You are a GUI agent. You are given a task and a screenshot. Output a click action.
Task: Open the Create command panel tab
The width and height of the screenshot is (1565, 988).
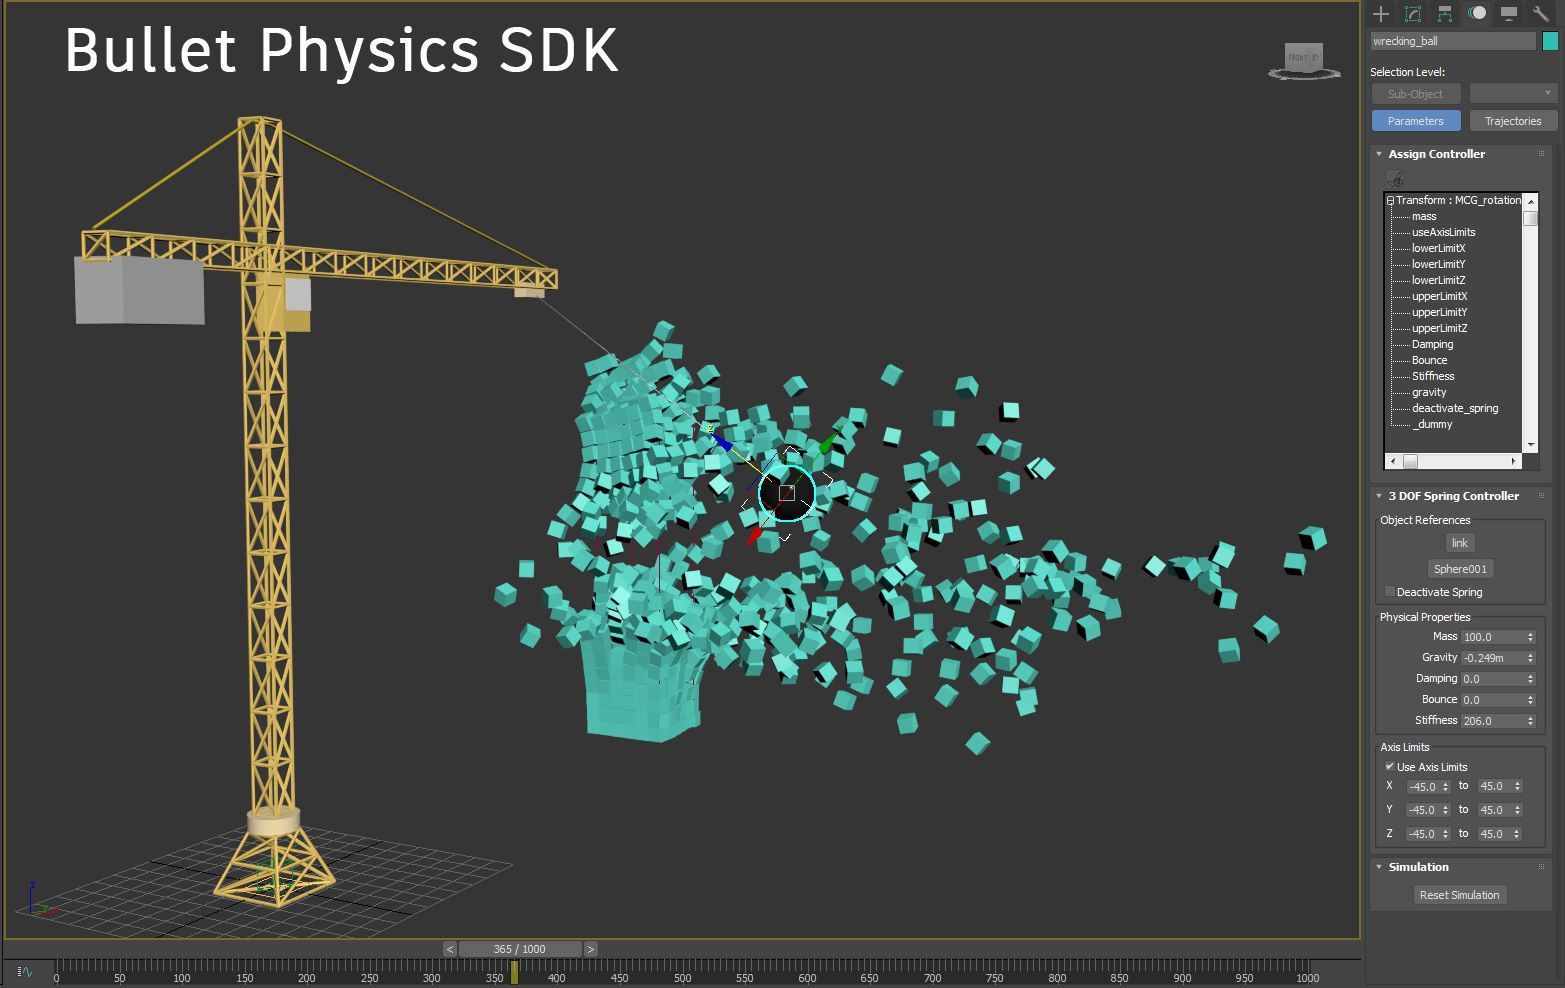[1381, 14]
